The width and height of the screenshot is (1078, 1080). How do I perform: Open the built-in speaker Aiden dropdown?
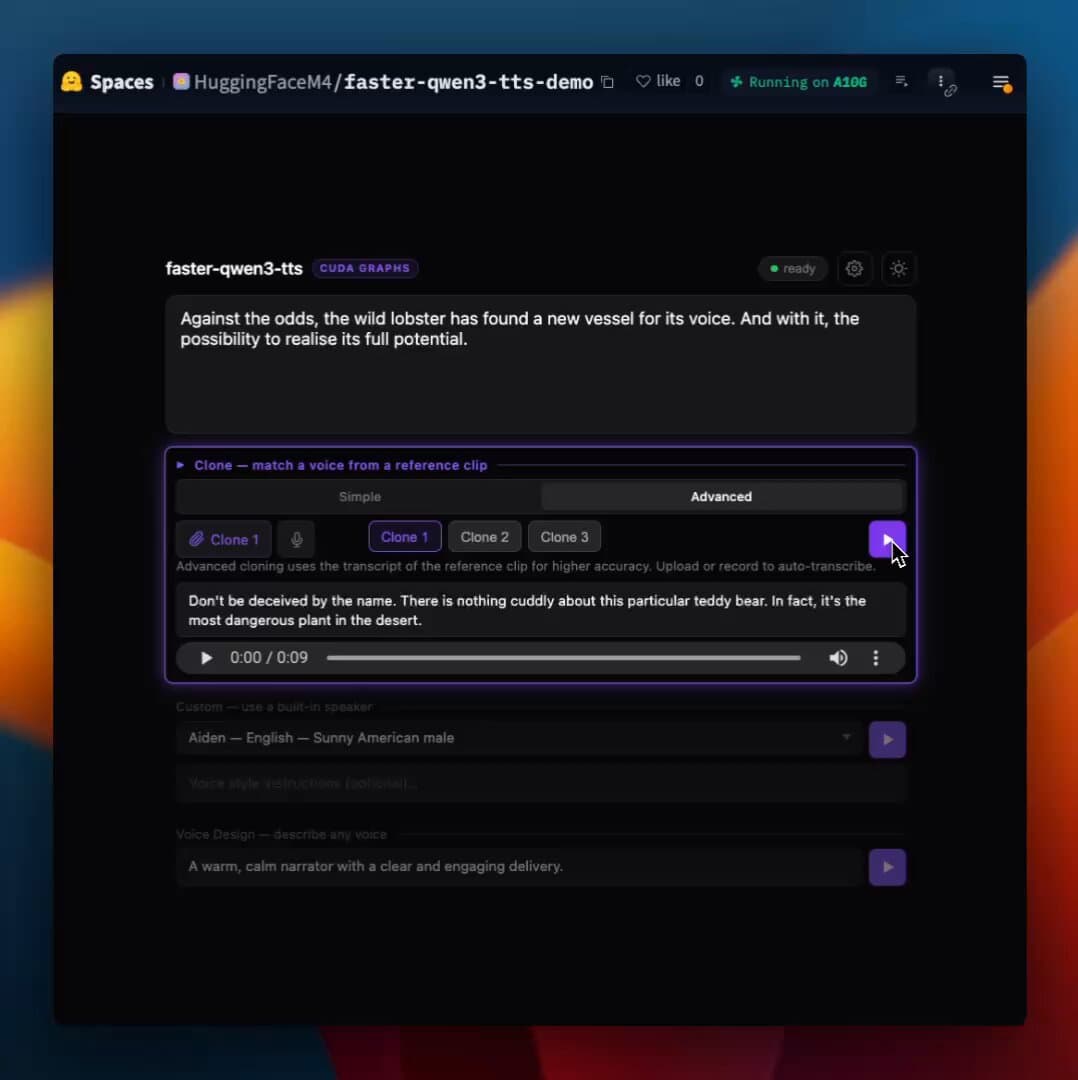519,738
